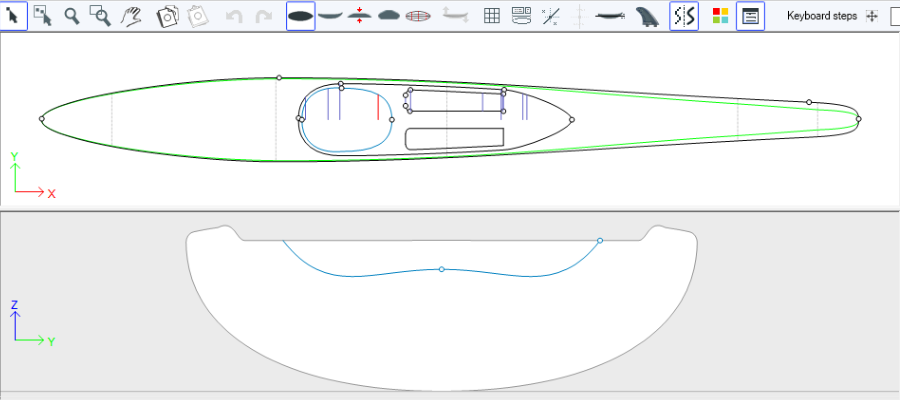Select the arrow pointer tool
Screen dimensions: 900x400
tap(14, 16)
